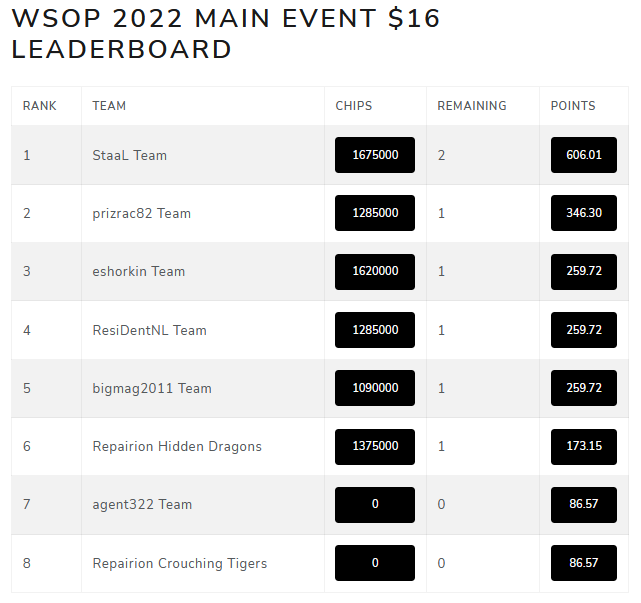Open the Repairion Hidden Dragons team

click(177, 446)
